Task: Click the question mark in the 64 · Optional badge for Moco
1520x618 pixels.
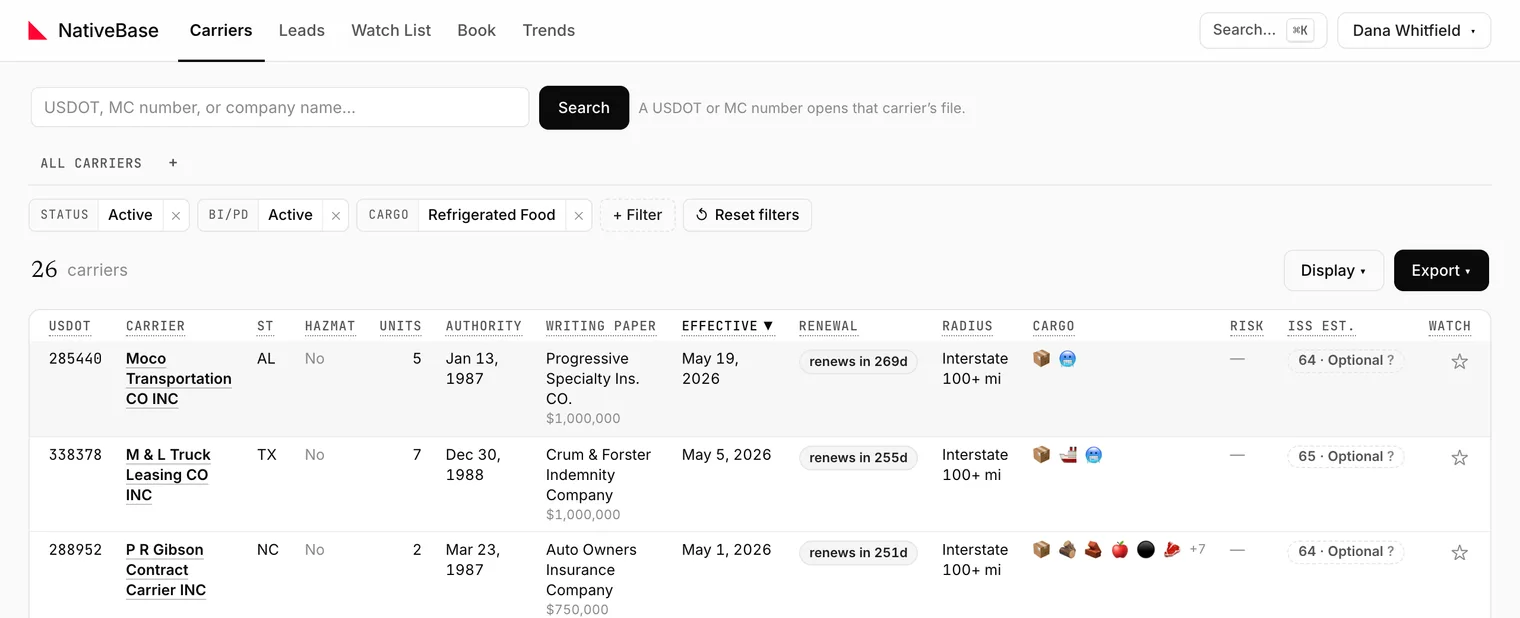Action: [1390, 361]
